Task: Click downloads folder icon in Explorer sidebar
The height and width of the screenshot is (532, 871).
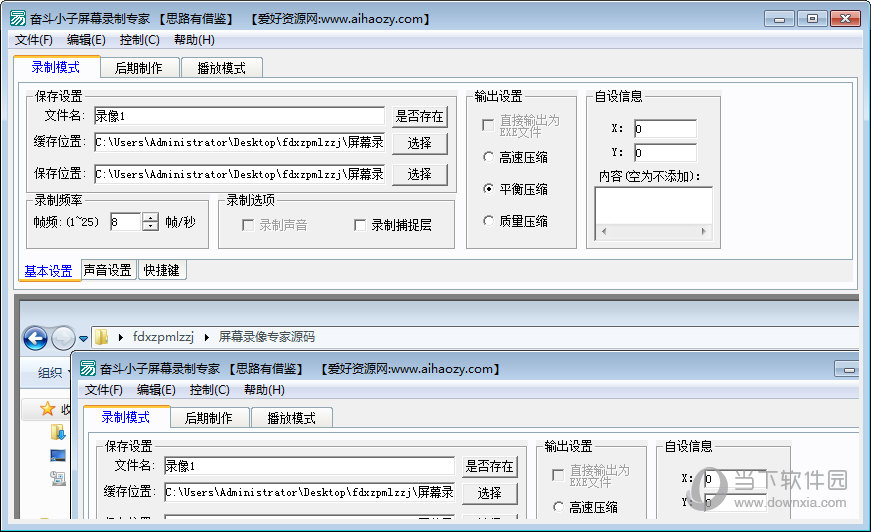Action: click(x=58, y=432)
